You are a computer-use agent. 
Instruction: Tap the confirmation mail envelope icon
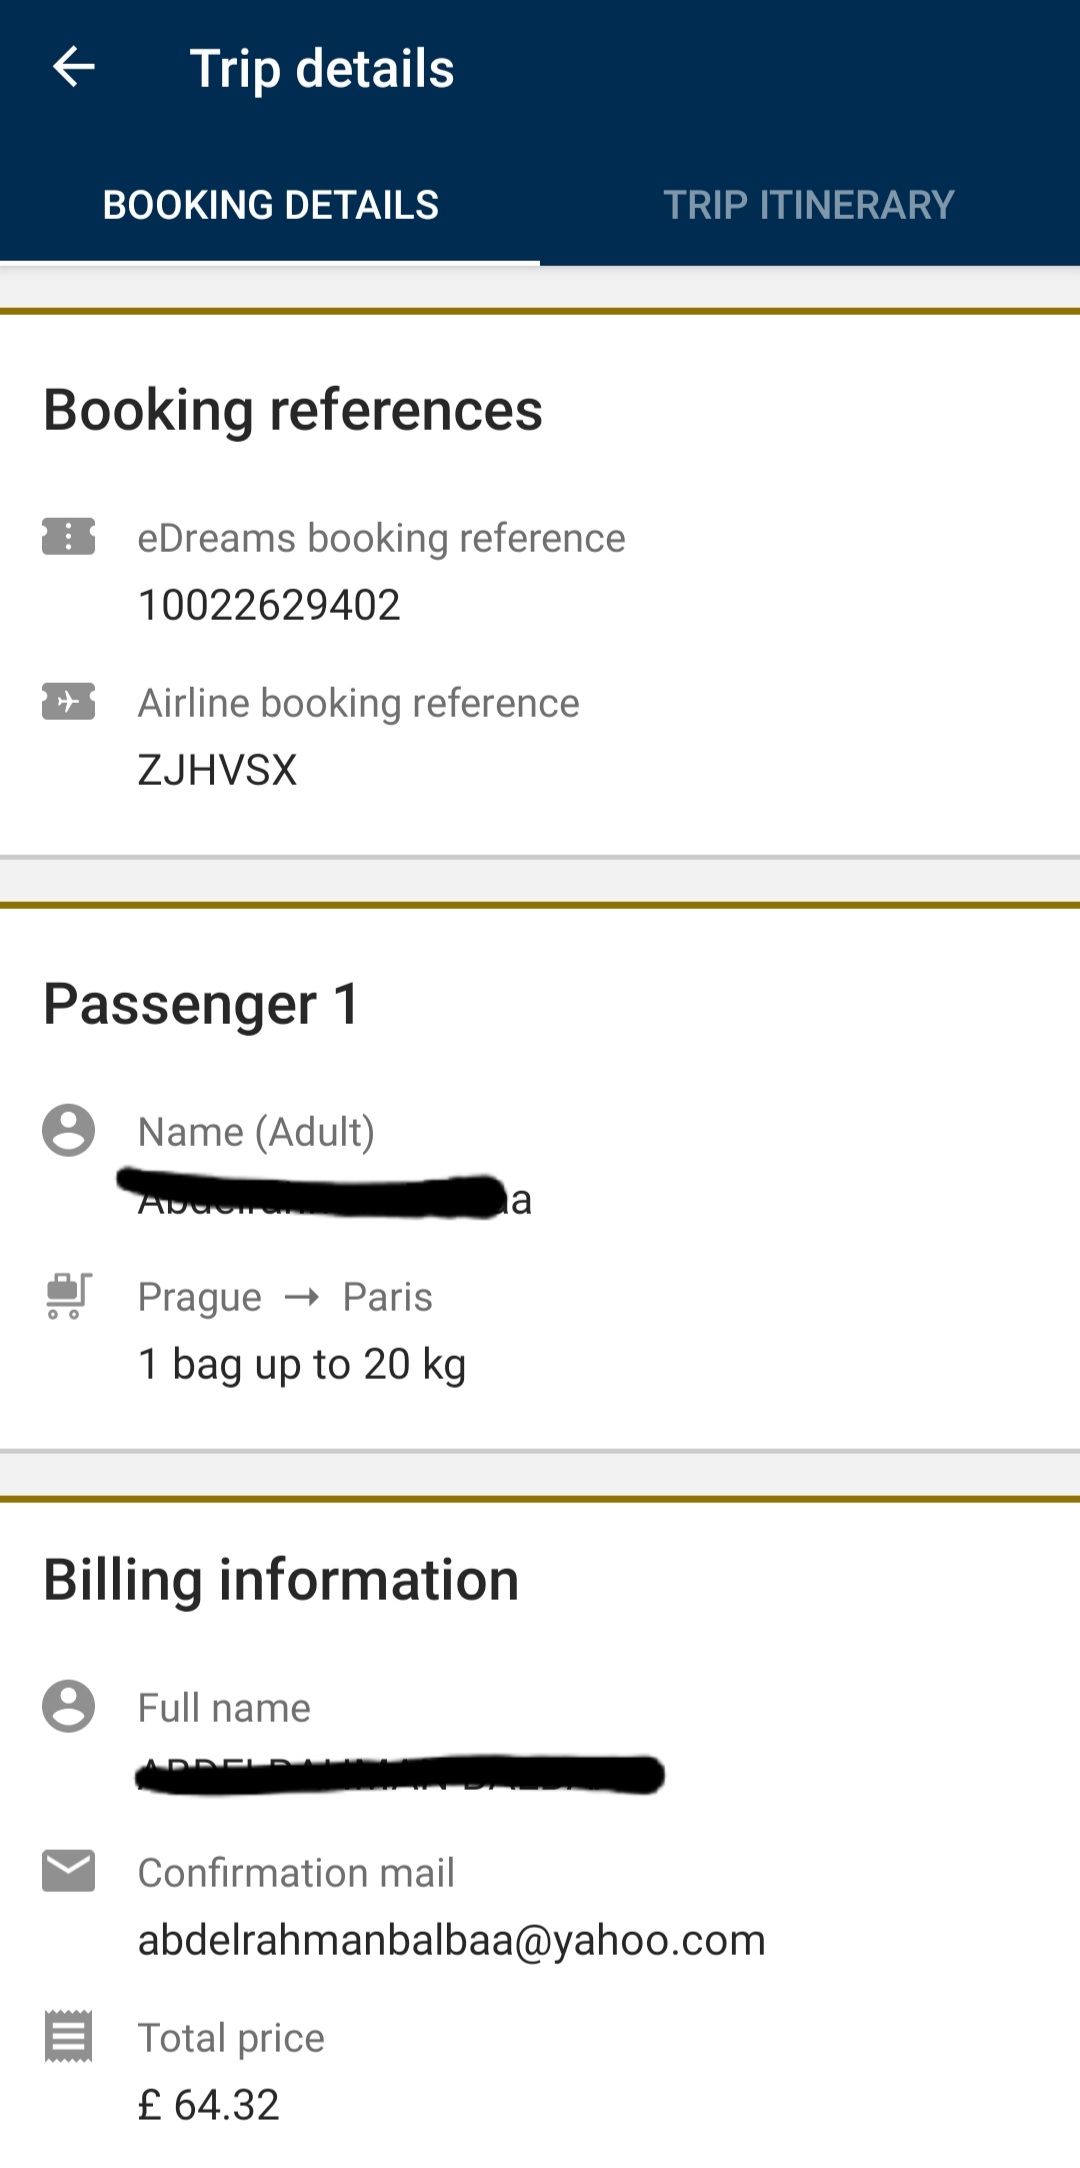tap(68, 1870)
